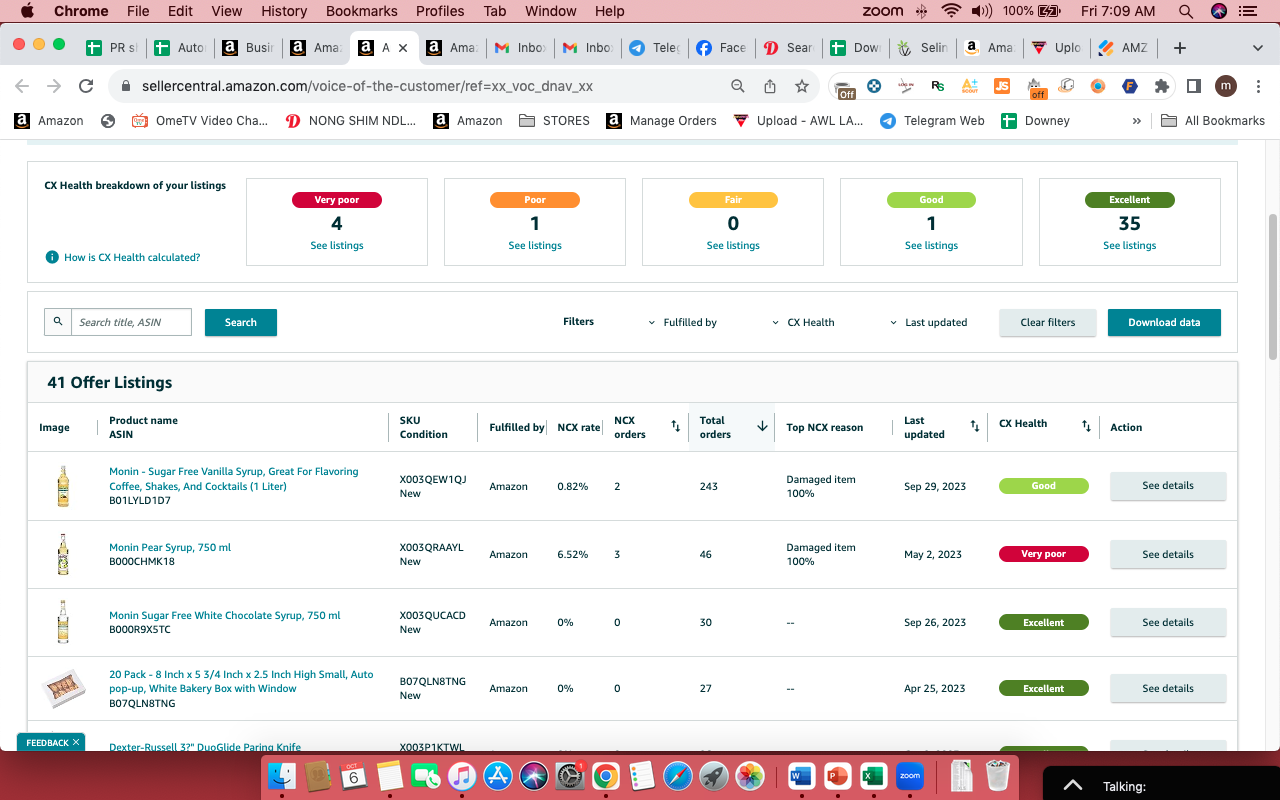Open Microsoft Word in the dock

(801, 775)
